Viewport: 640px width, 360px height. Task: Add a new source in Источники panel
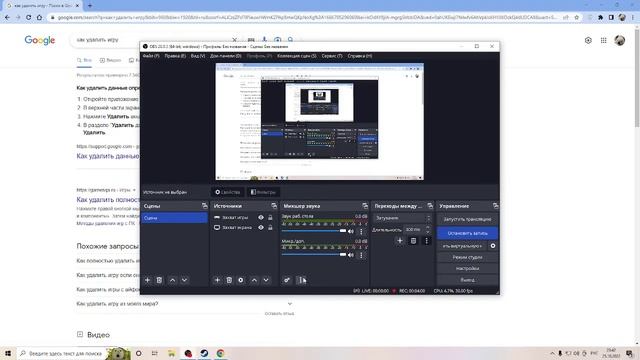coord(217,280)
